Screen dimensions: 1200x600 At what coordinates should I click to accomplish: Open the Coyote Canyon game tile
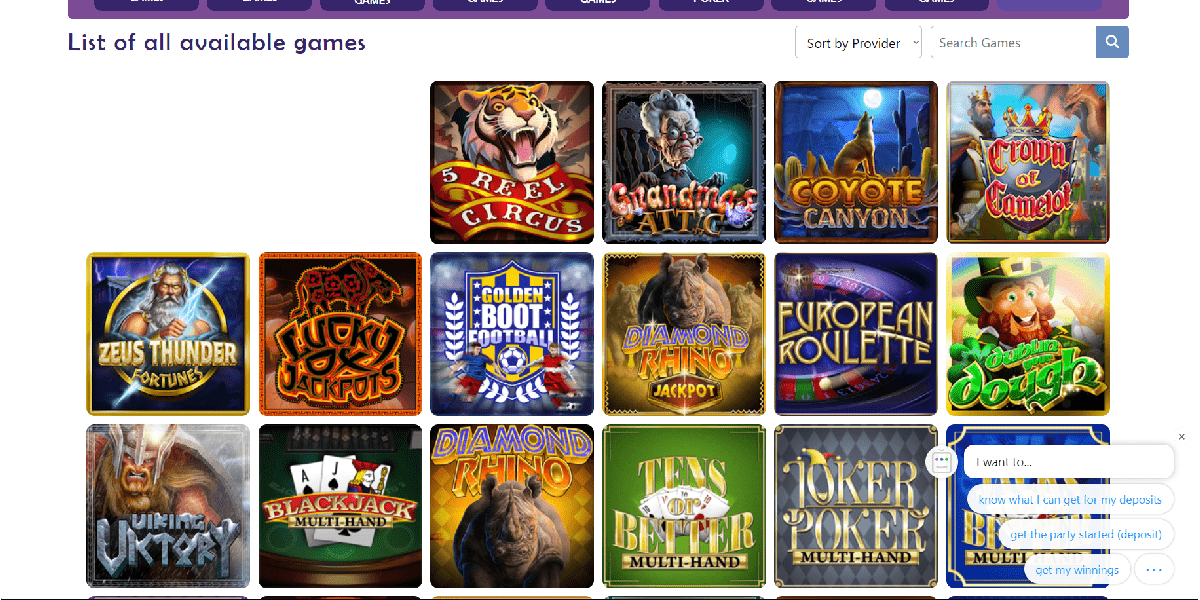click(856, 162)
